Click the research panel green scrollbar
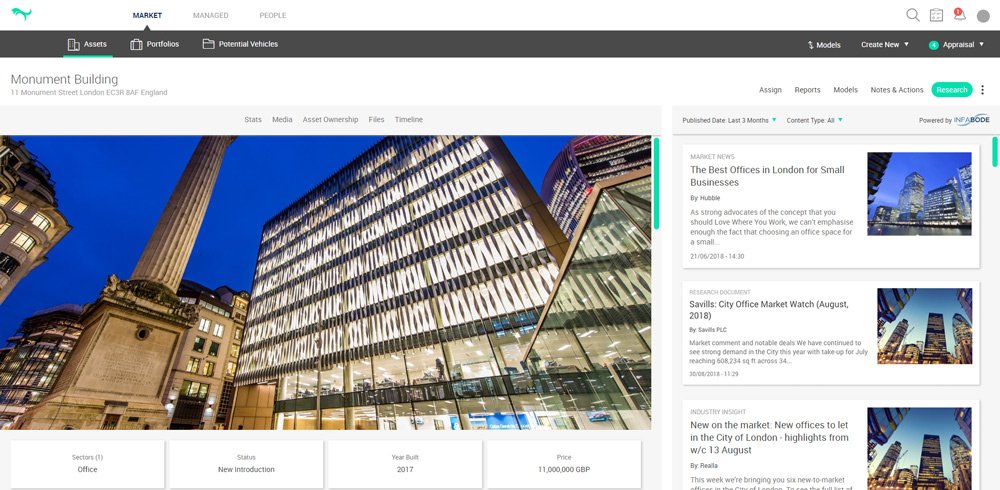 (994, 151)
